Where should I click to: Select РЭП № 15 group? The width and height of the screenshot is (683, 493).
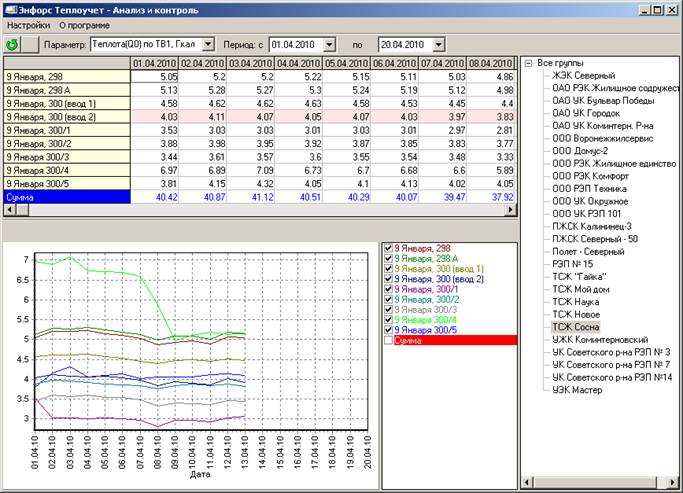pos(572,264)
